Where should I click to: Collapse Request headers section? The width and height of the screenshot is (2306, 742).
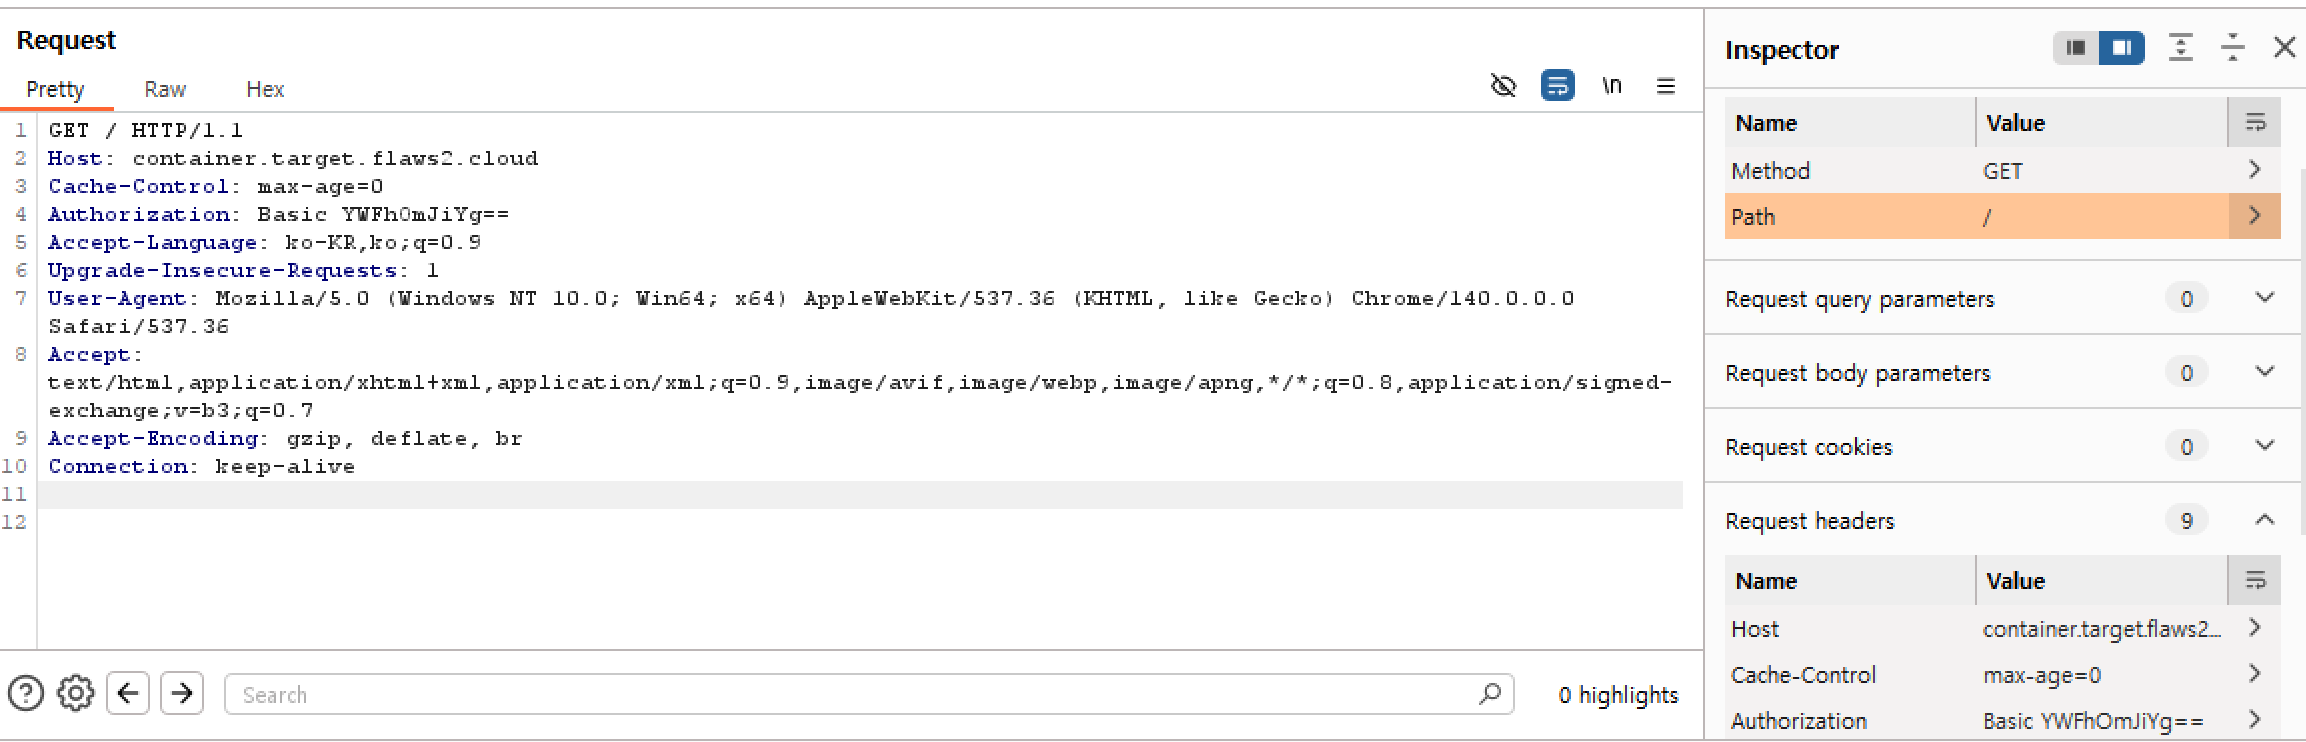coord(2265,520)
